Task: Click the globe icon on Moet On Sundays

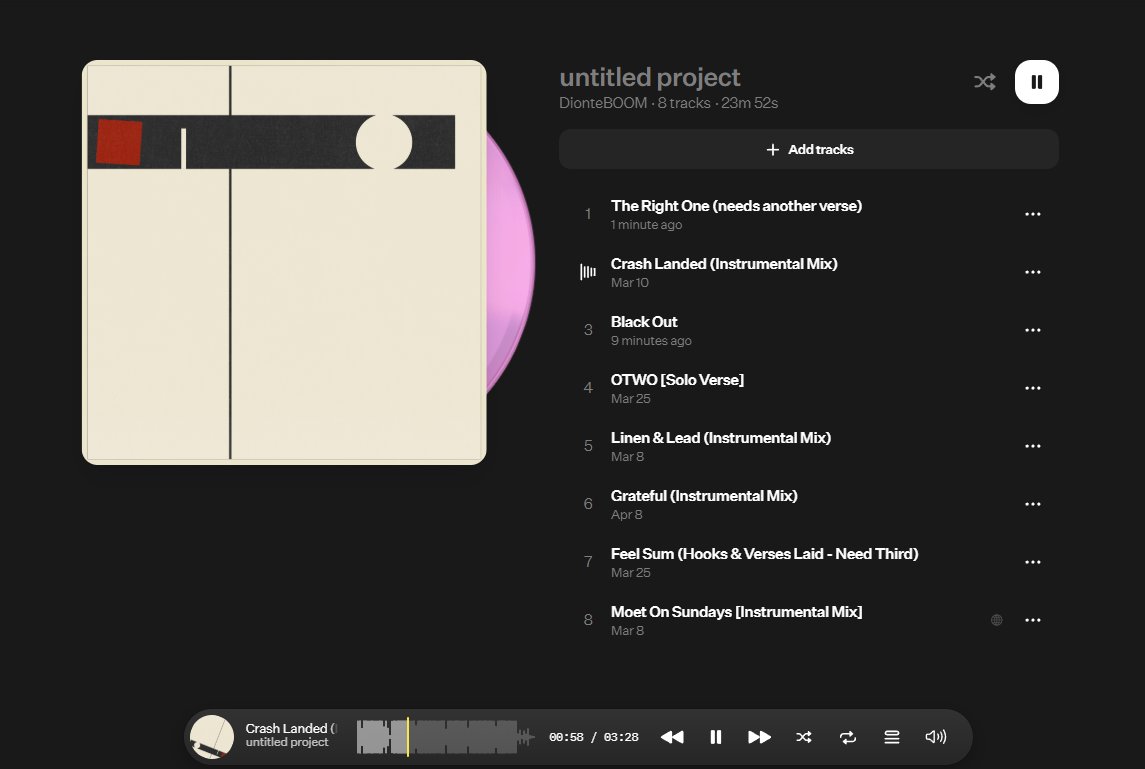Action: tap(996, 620)
